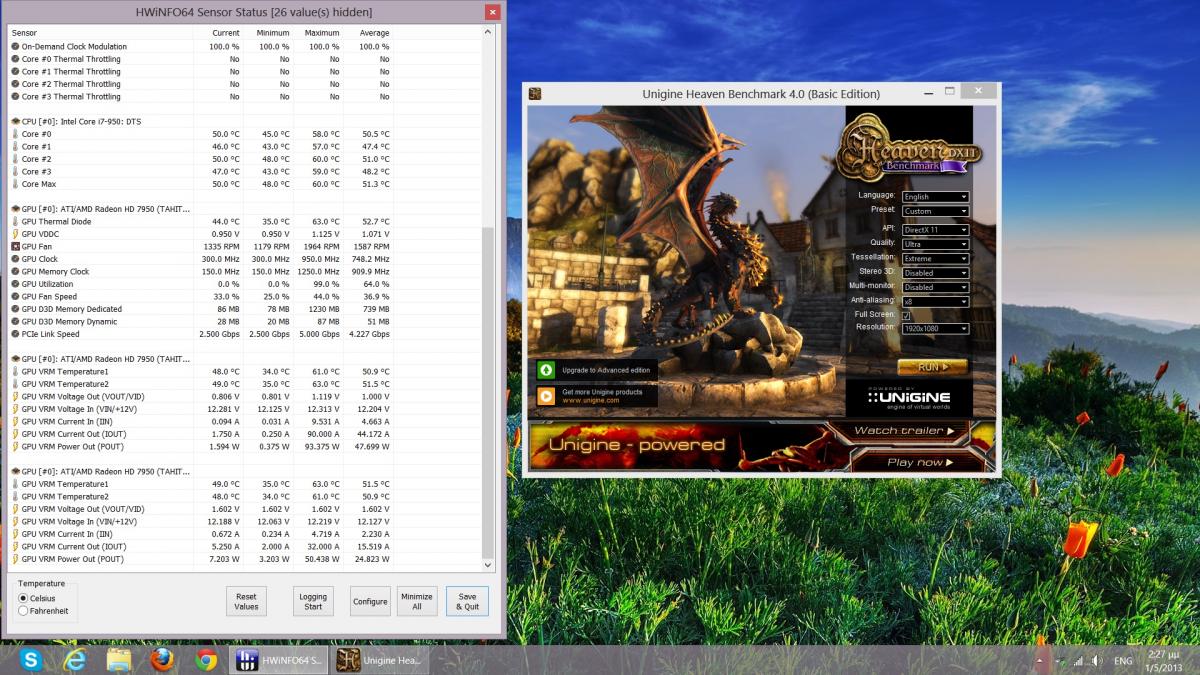Click the GPU Thermal Diode thermometer icon
1200x675 pixels.
pyautogui.click(x=15, y=221)
